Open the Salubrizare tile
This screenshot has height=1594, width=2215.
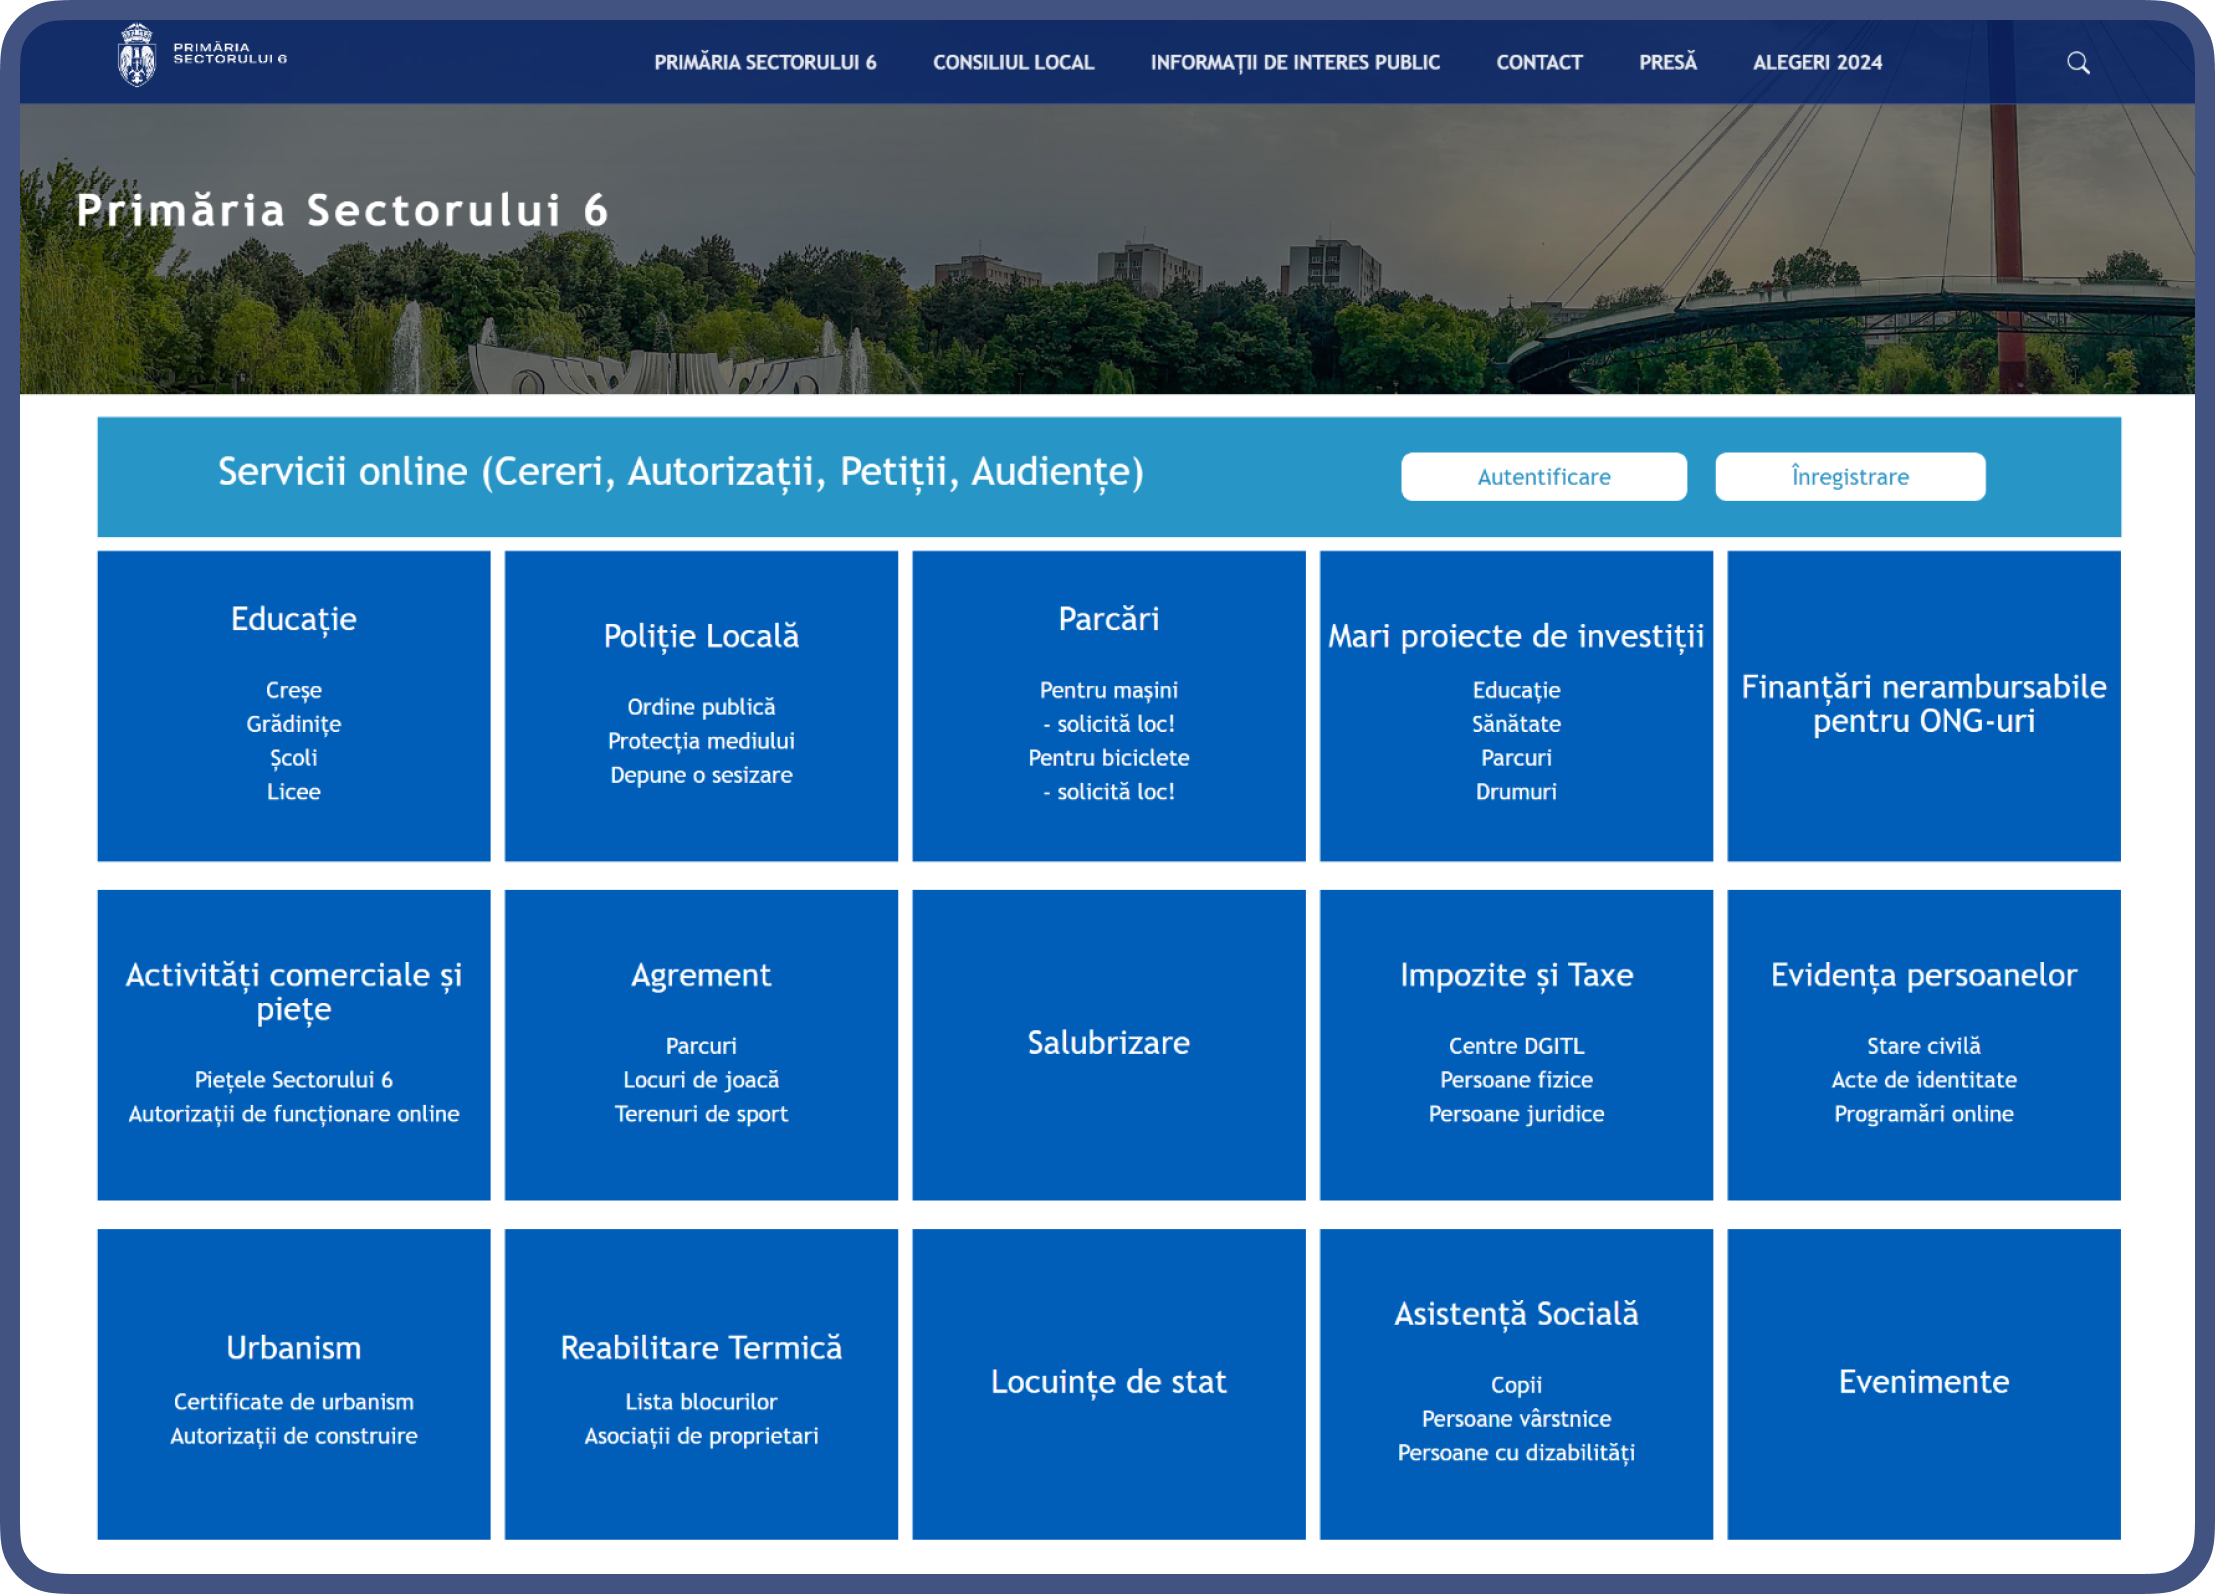tap(1109, 1044)
